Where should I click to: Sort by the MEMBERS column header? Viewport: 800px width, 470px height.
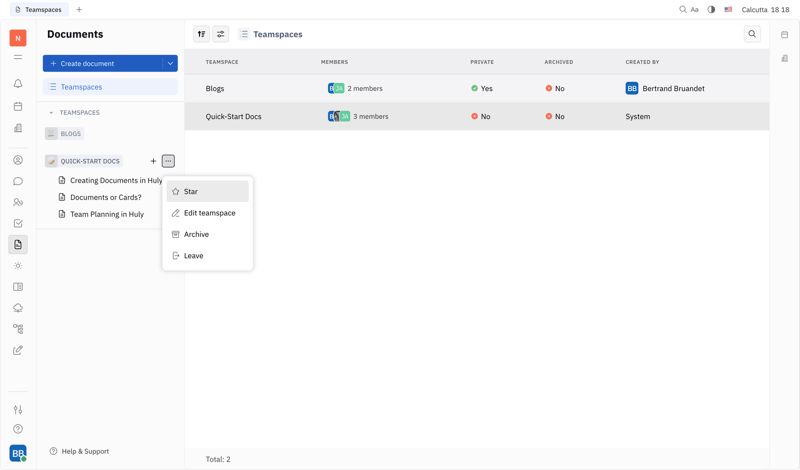point(334,62)
